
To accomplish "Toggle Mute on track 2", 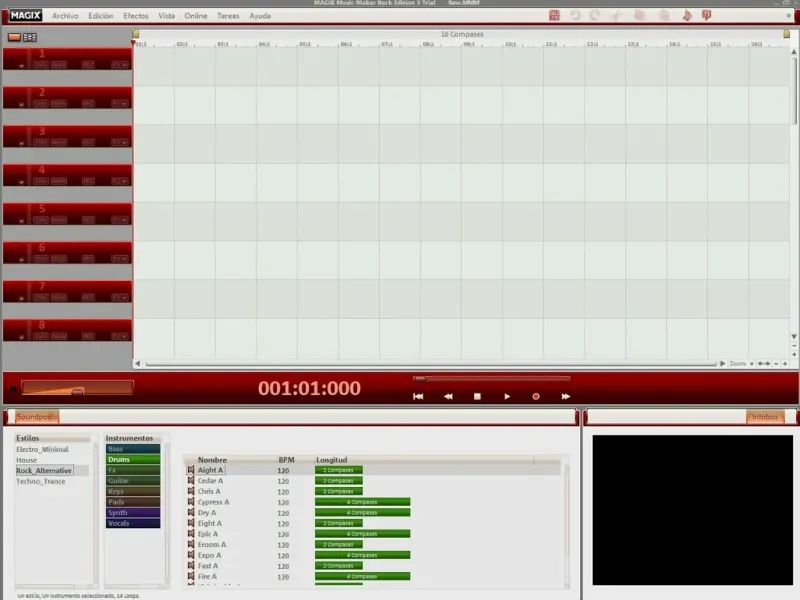I will point(59,104).
